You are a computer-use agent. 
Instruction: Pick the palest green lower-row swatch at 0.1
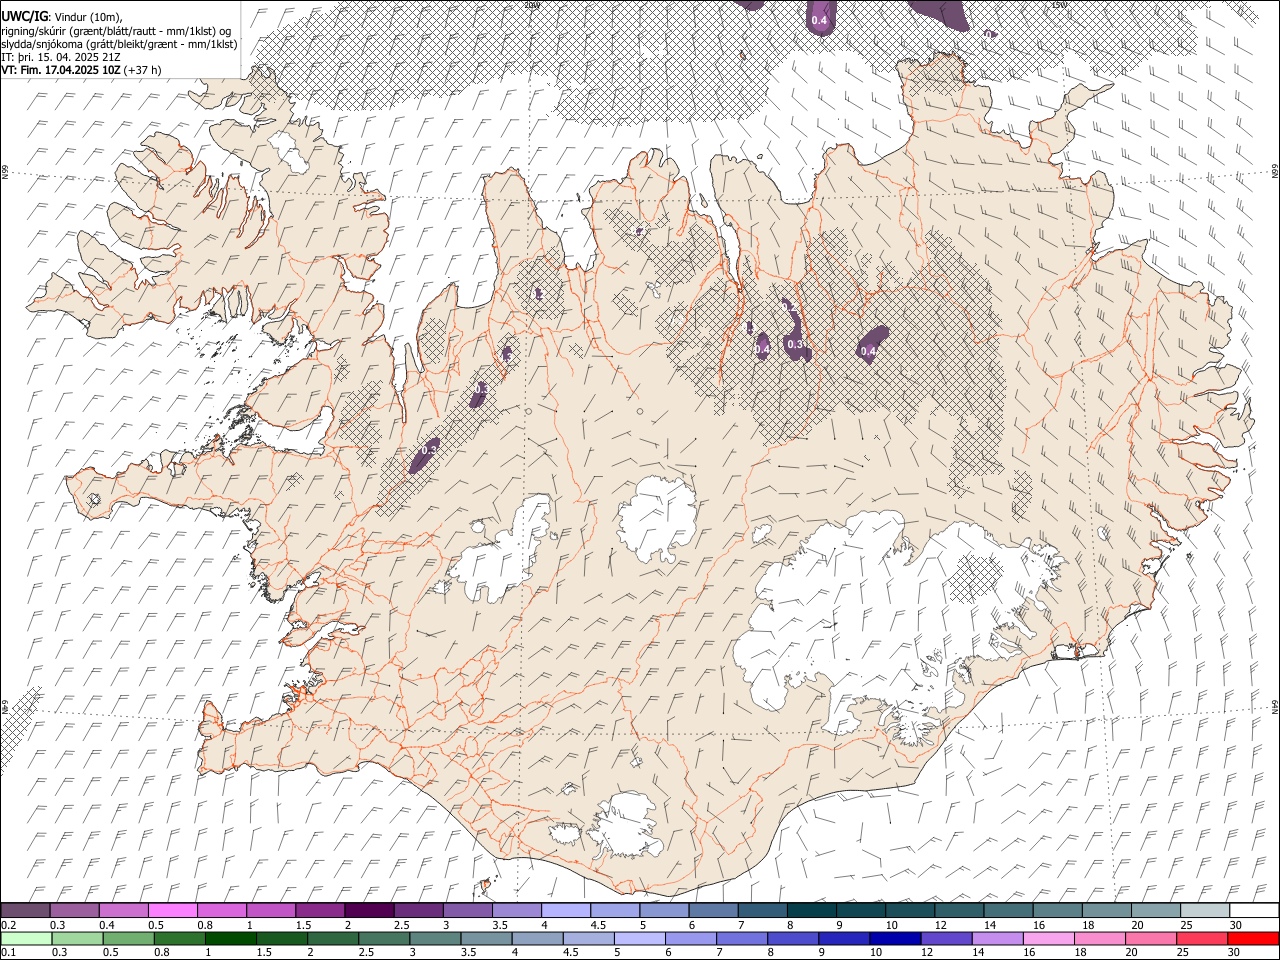pyautogui.click(x=25, y=938)
